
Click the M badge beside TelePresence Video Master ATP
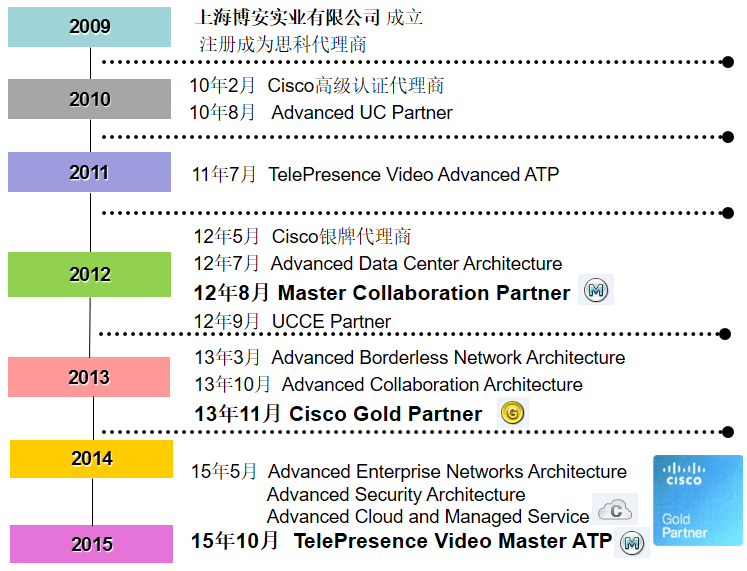pyautogui.click(x=631, y=543)
